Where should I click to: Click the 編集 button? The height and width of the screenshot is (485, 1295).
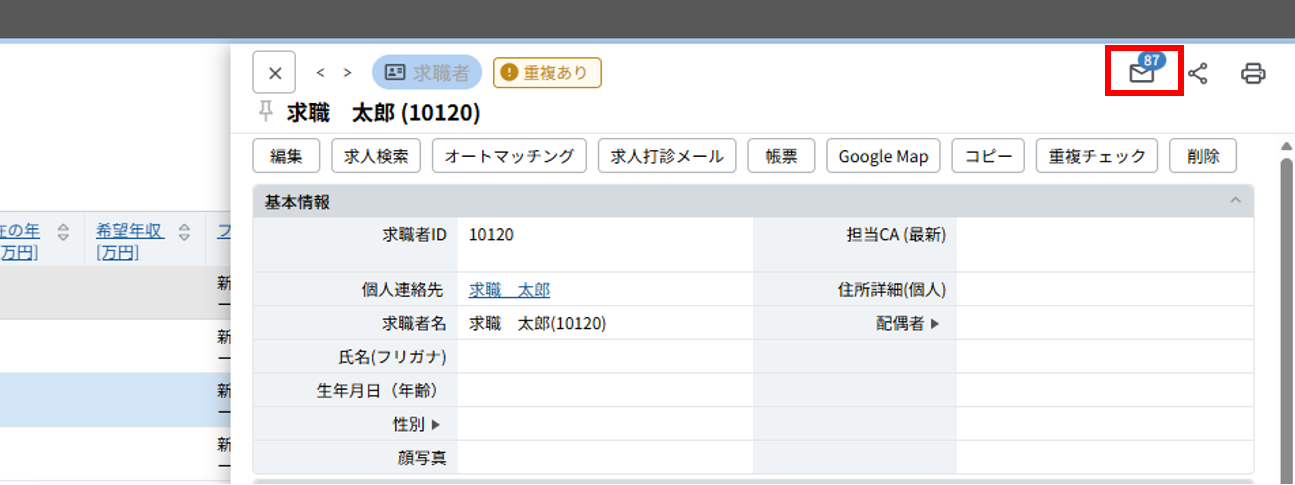tap(286, 156)
